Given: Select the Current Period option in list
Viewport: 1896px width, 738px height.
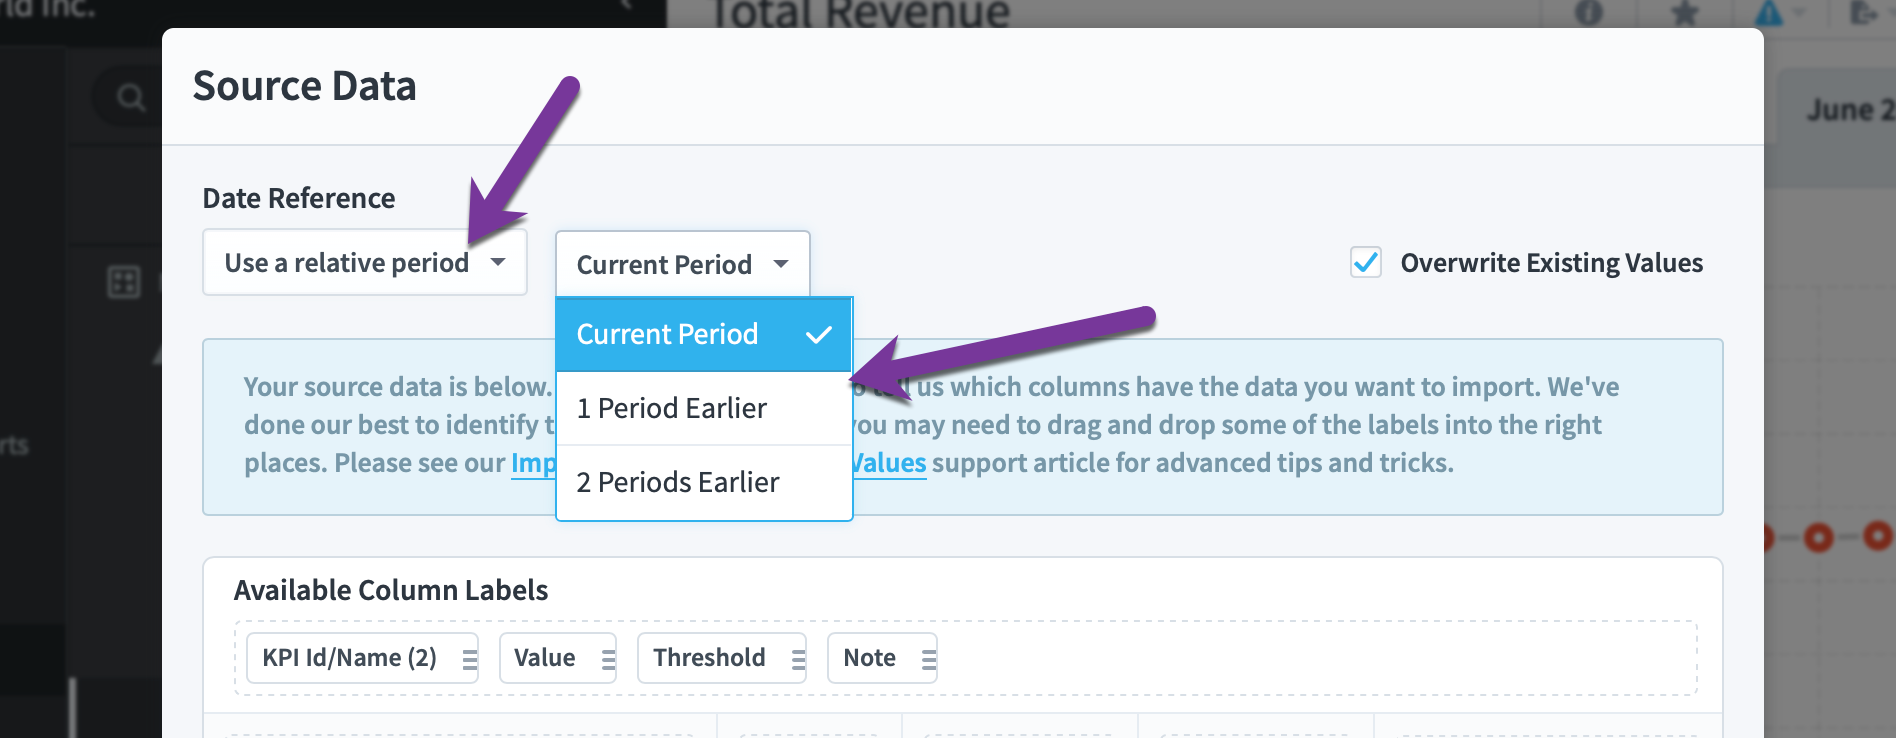Looking at the screenshot, I should coord(704,334).
